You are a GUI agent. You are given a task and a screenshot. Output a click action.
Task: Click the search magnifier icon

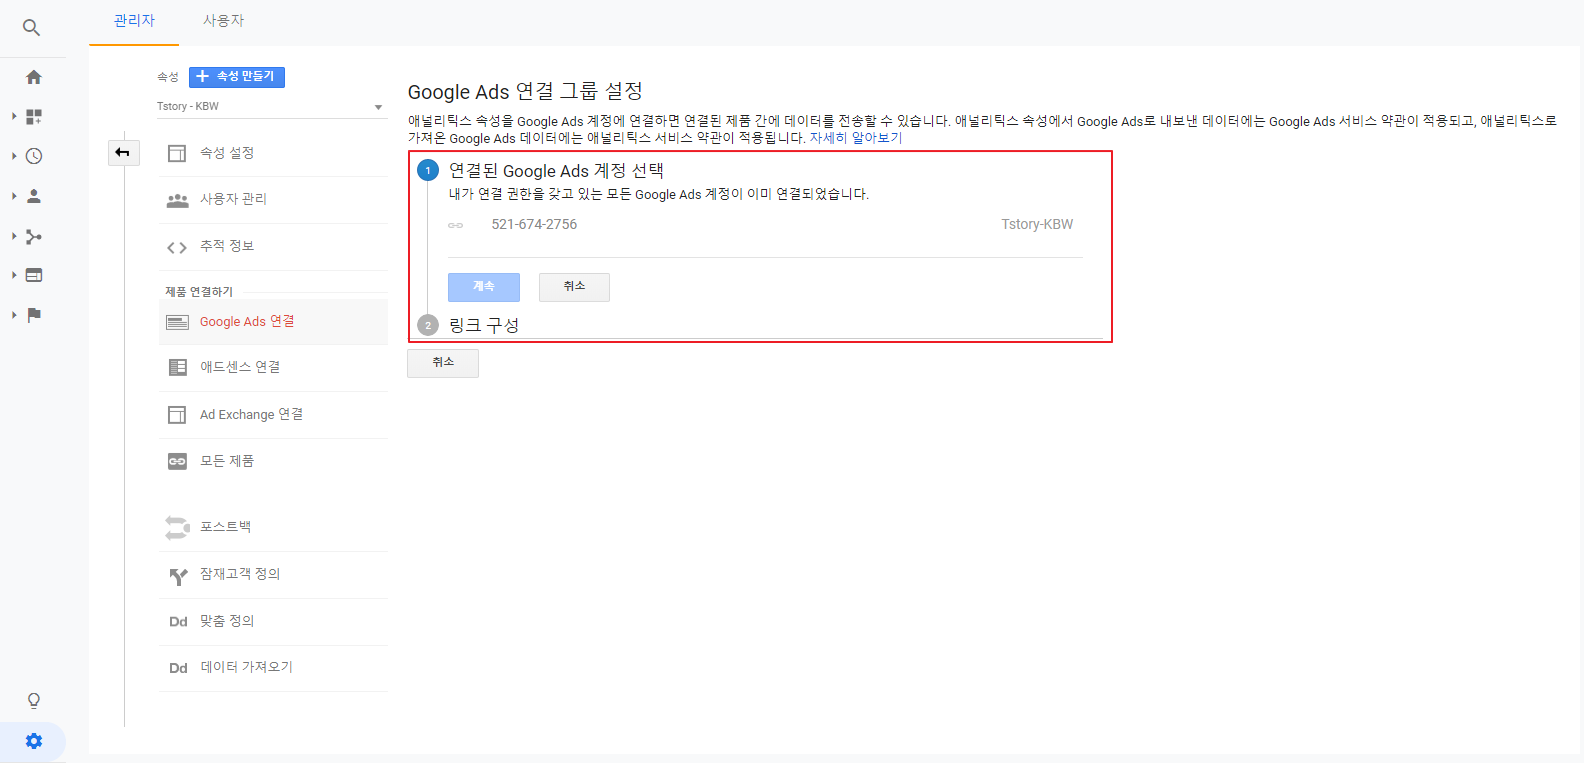pos(32,28)
